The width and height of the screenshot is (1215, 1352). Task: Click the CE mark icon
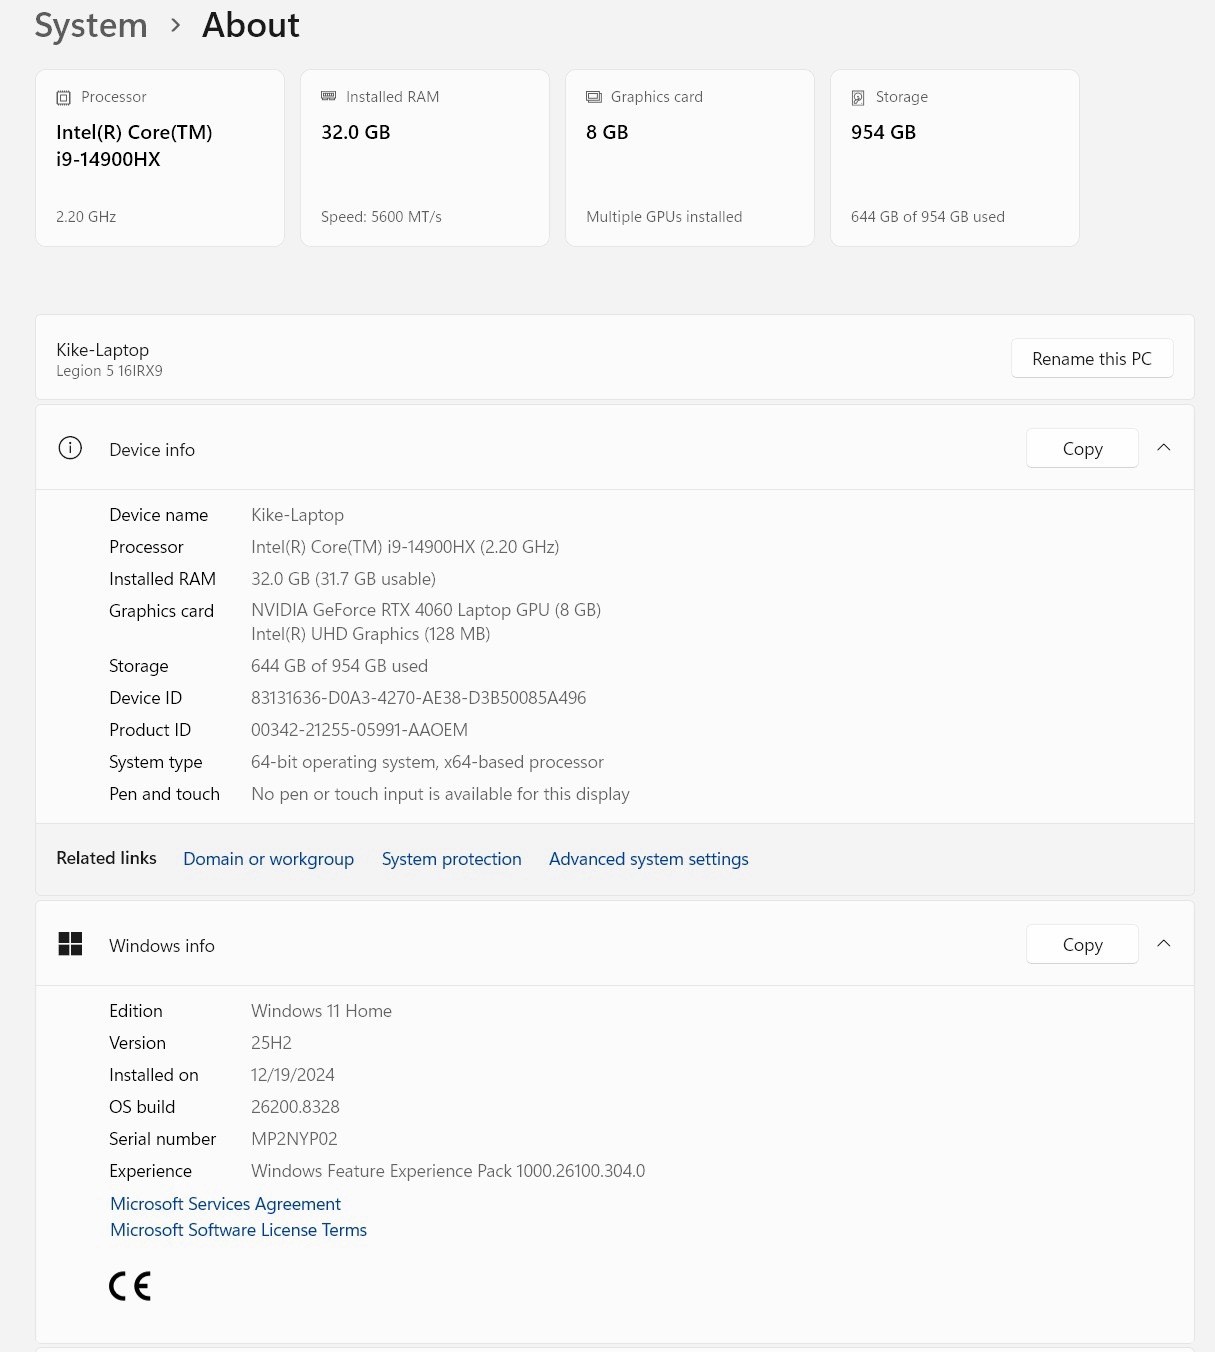pyautogui.click(x=130, y=1286)
